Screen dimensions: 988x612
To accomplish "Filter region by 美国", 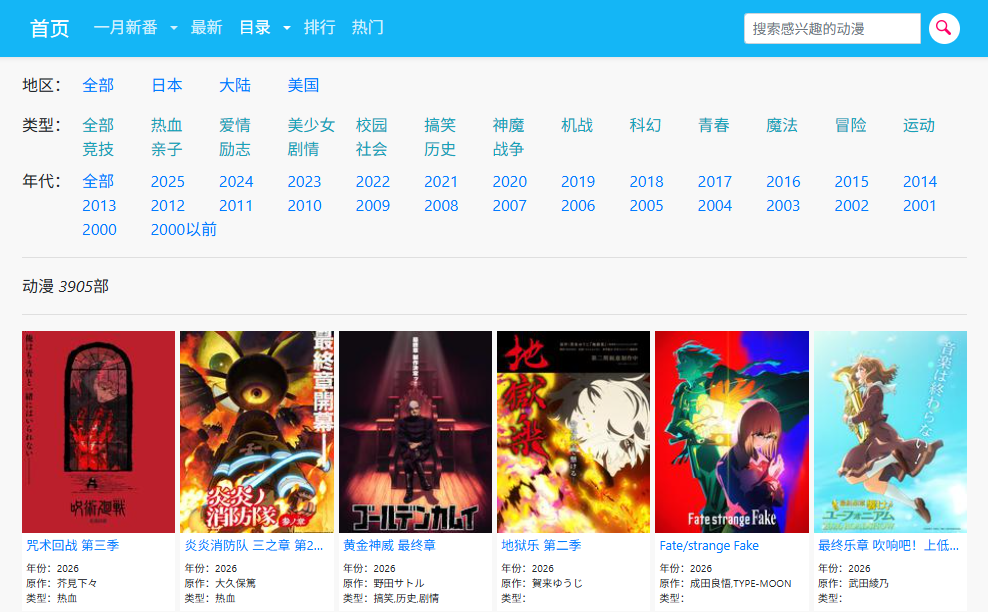I will (303, 85).
